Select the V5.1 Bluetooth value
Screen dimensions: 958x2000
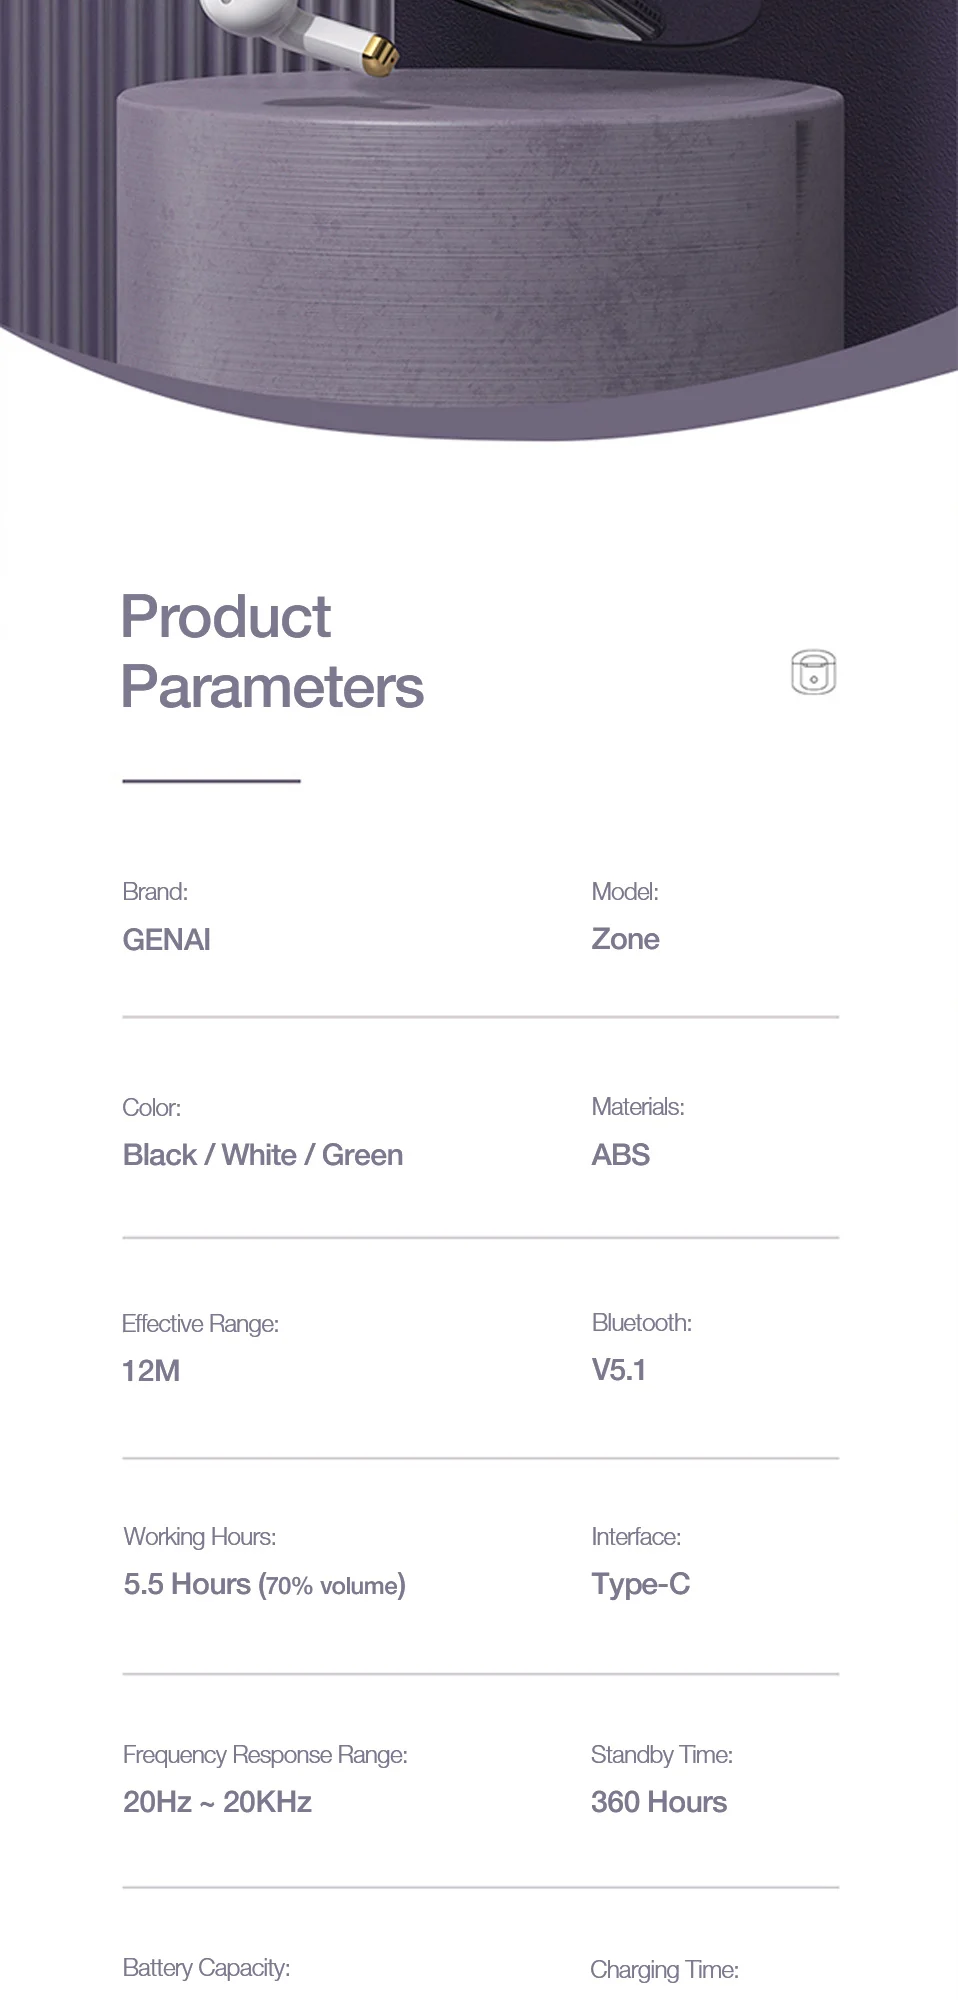(x=619, y=1370)
